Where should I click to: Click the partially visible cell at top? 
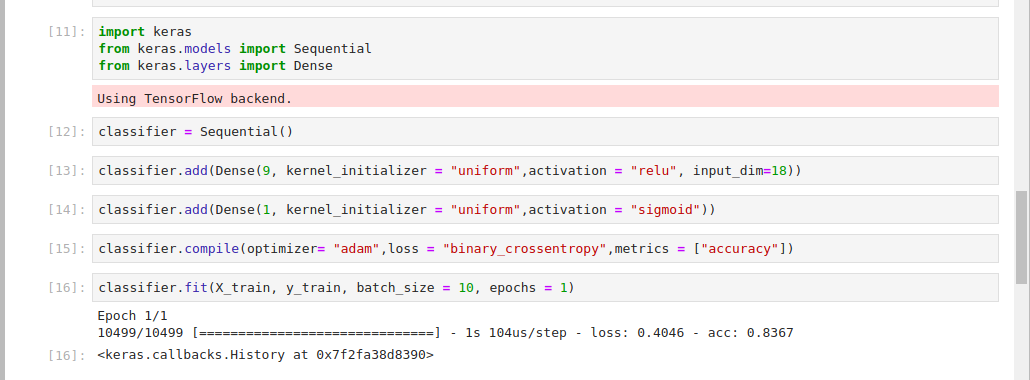(x=545, y=3)
